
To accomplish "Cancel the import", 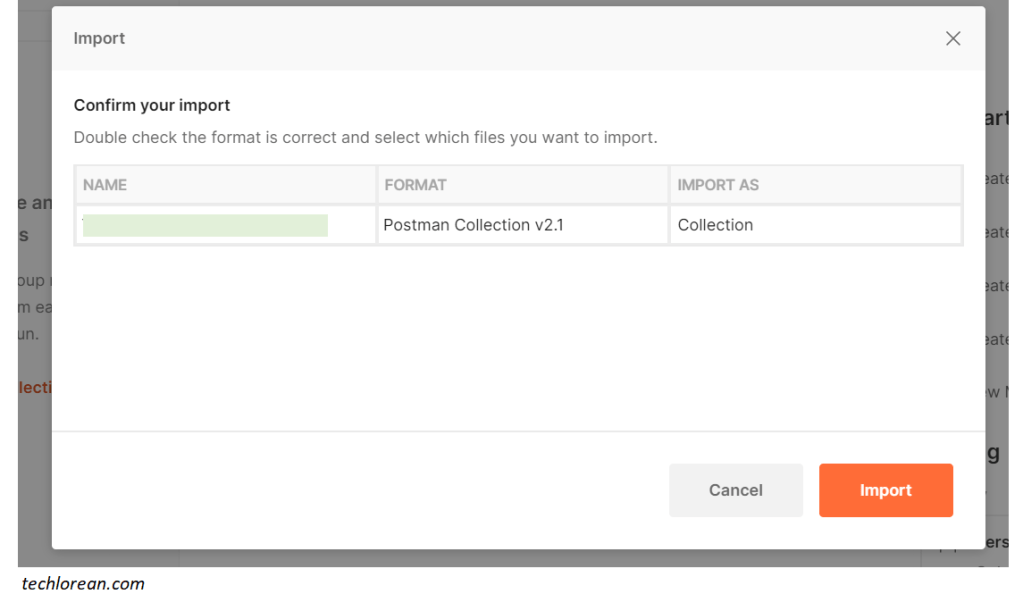I will [735, 490].
